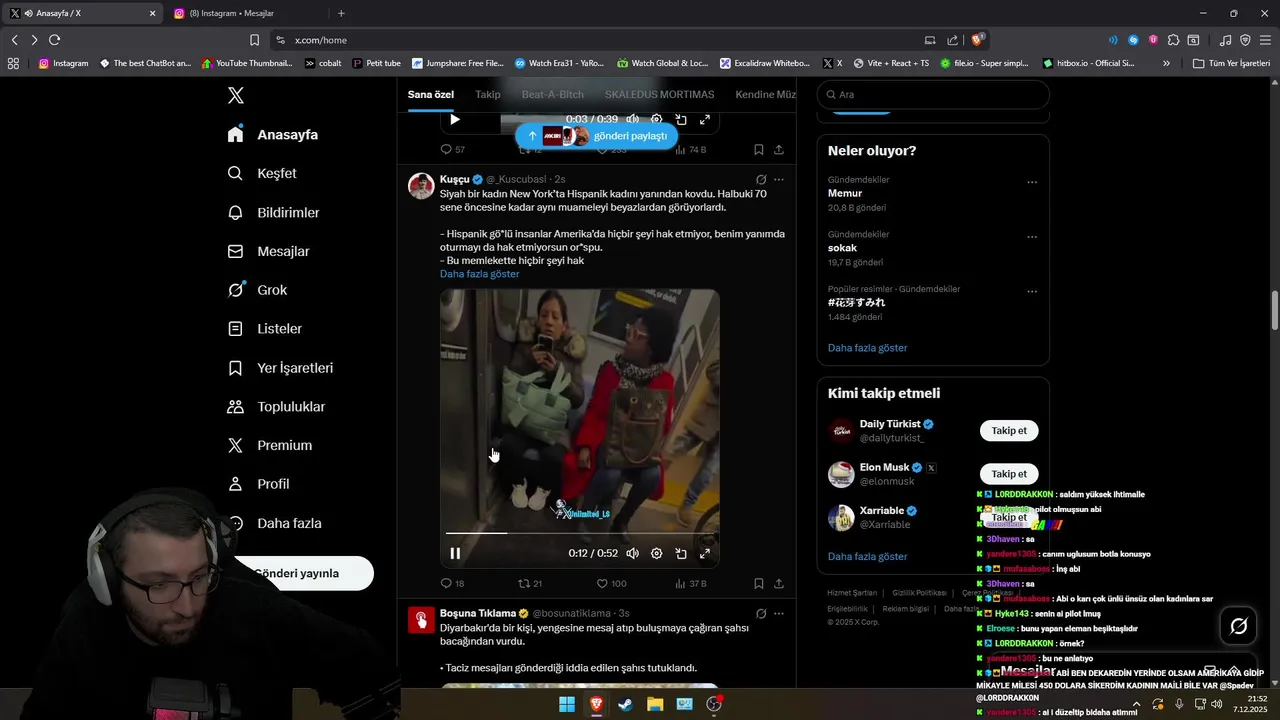Open Gizlilik Politikası footer link
Image resolution: width=1280 pixels, height=720 pixels.
pos(919,593)
